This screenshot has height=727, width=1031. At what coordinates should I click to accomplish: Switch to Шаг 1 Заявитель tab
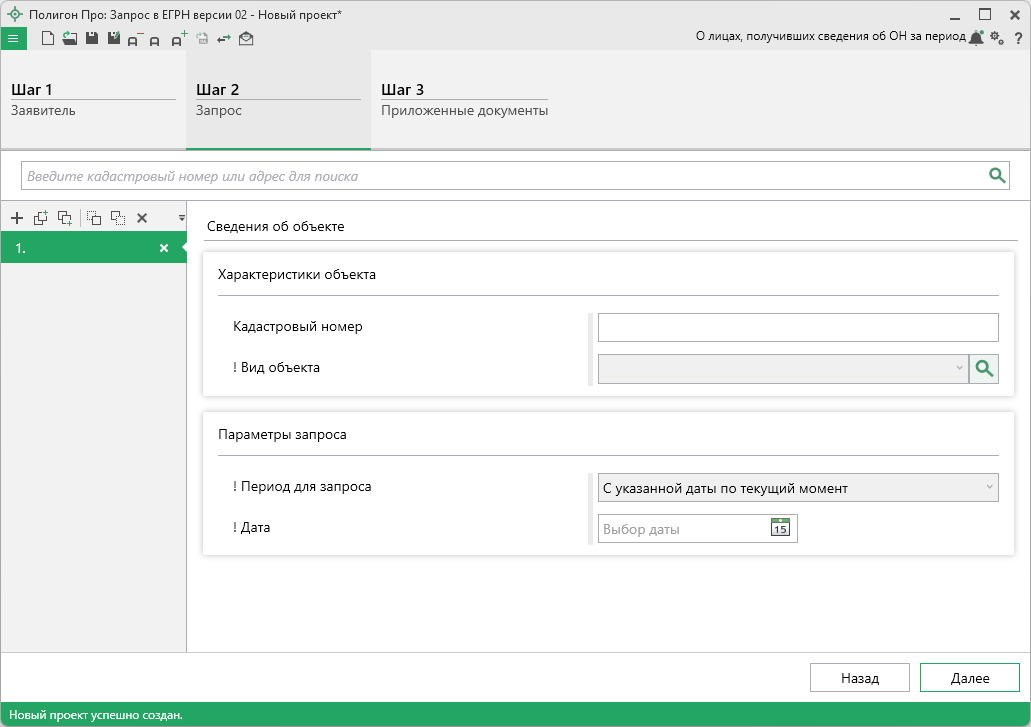93,99
